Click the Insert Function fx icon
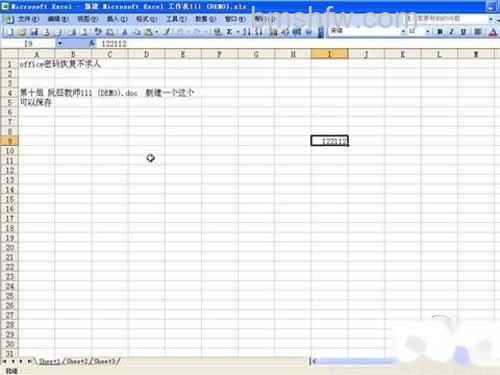Viewport: 500px width, 375px height. [x=92, y=44]
